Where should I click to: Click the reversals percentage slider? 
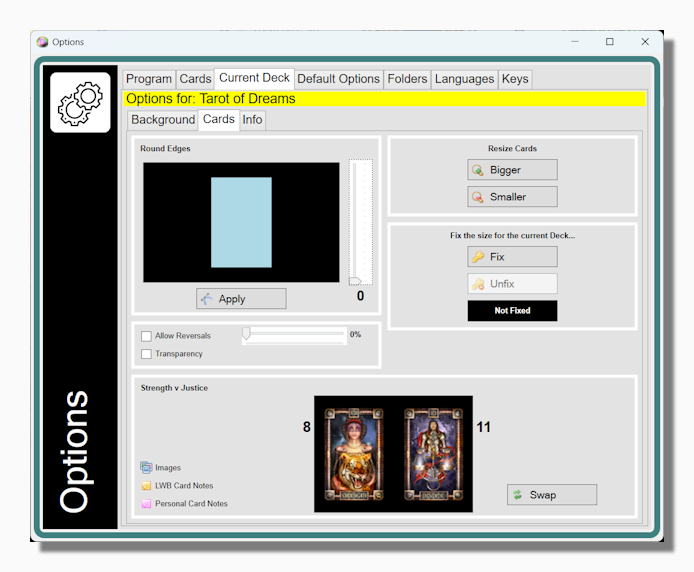click(x=294, y=335)
